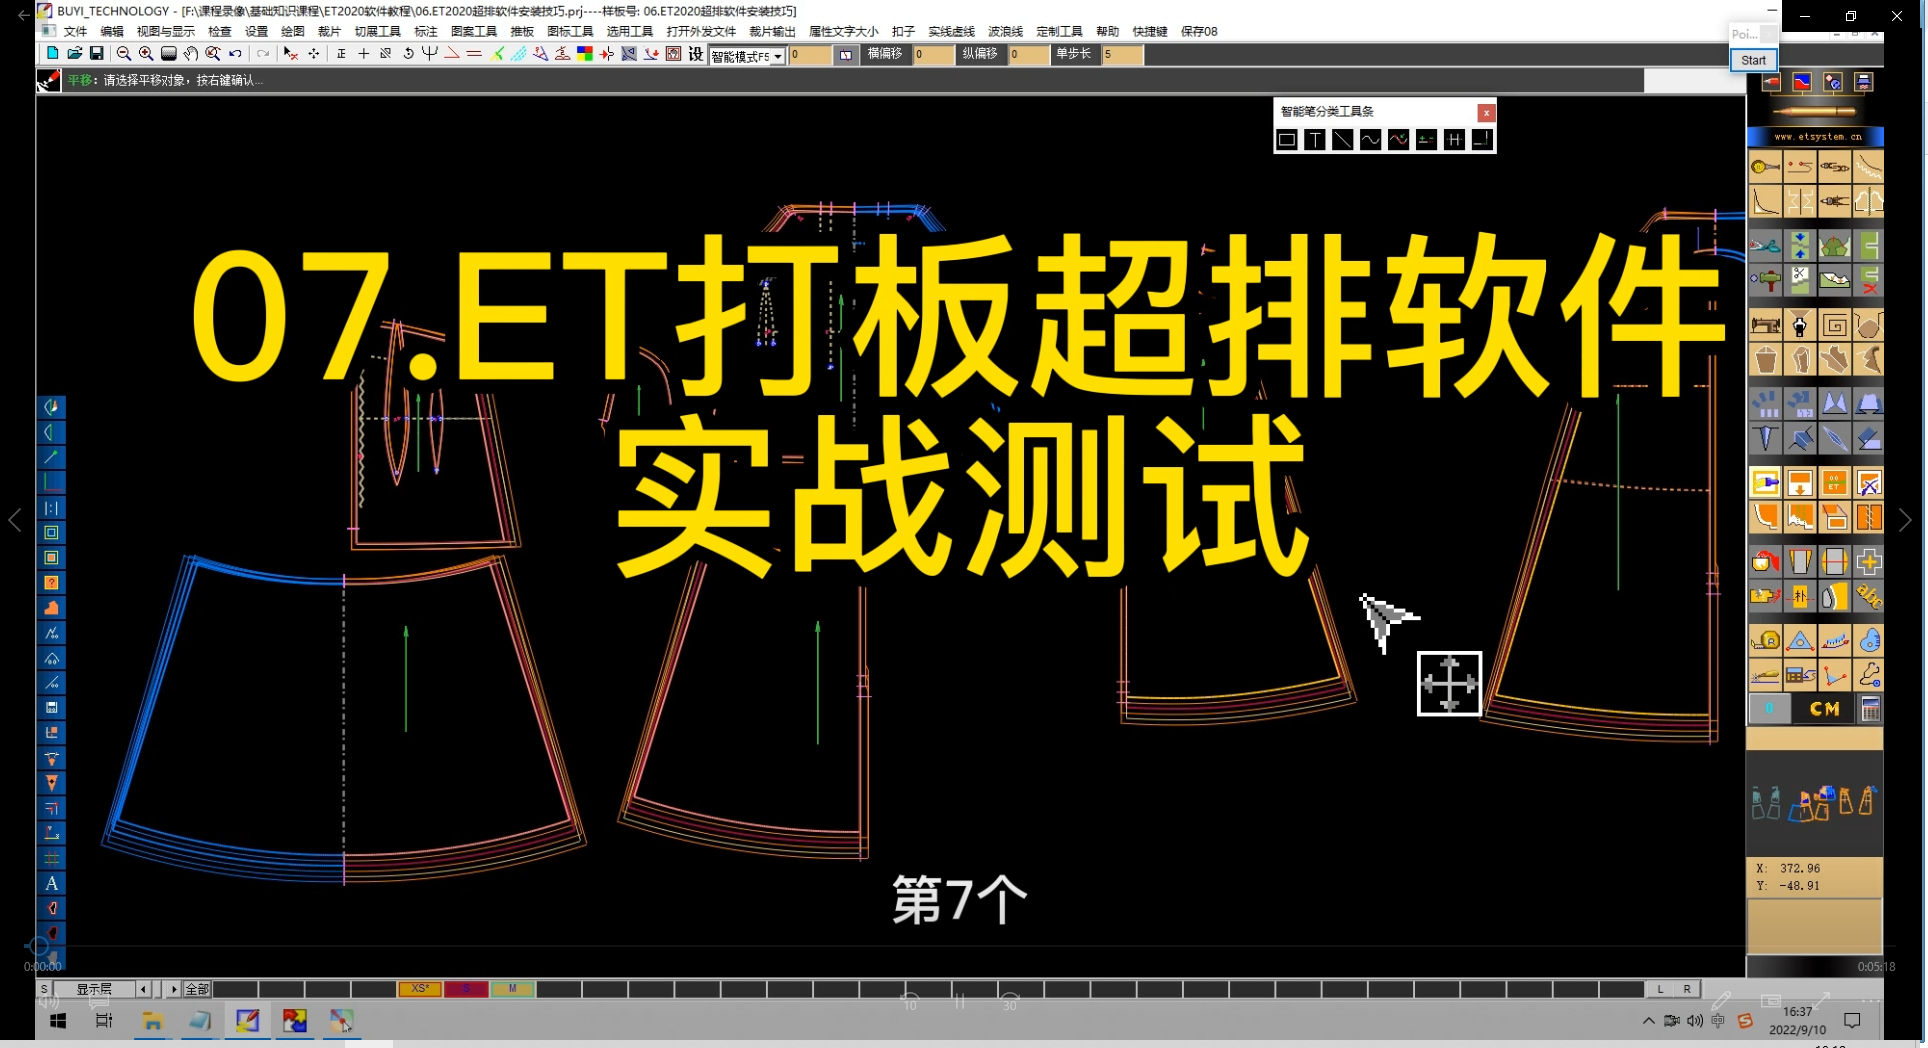This screenshot has width=1928, height=1048.
Task: Click the rotate tool icon
Action: pyautogui.click(x=408, y=54)
